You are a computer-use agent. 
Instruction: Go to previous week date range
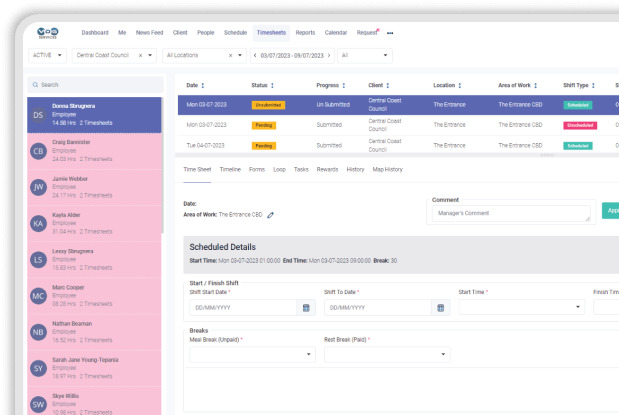click(255, 56)
